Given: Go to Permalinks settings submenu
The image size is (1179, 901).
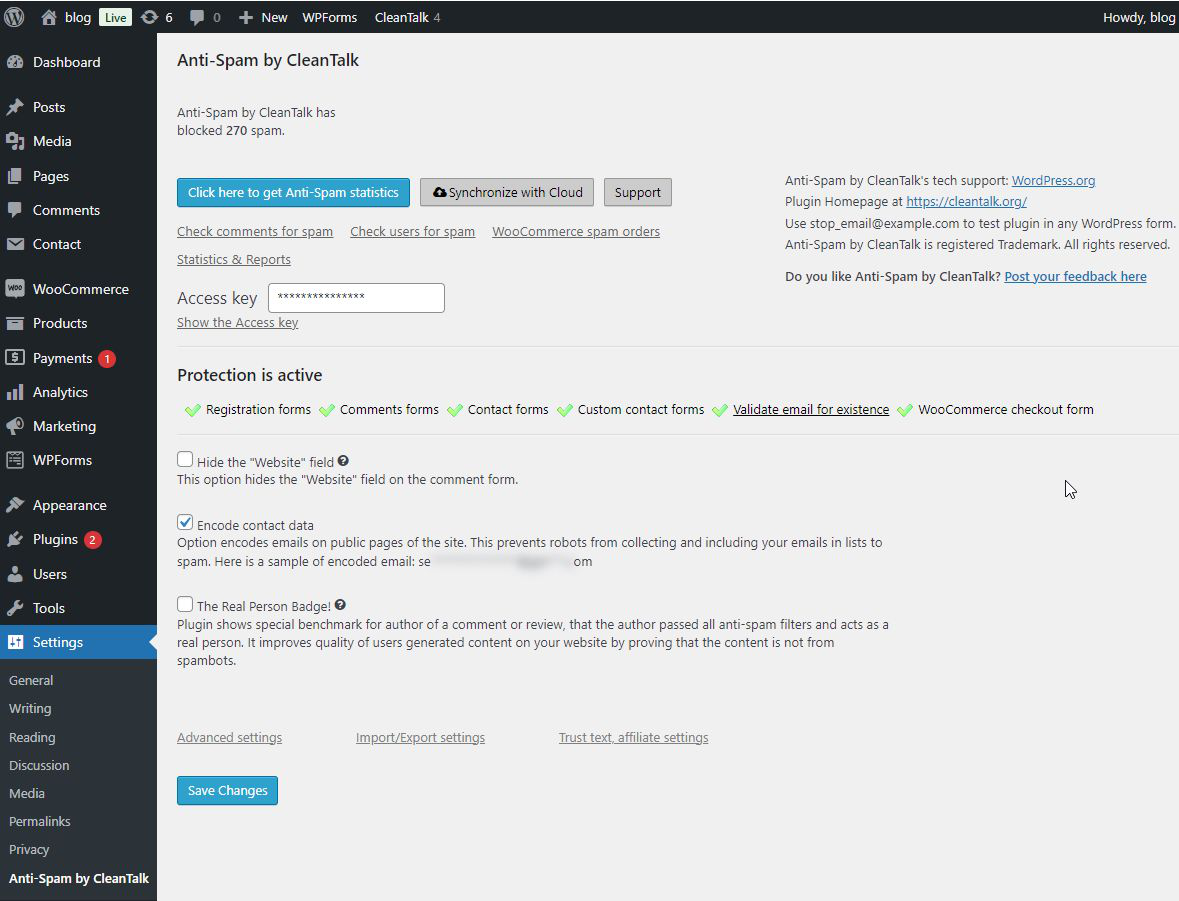Looking at the screenshot, I should (40, 821).
